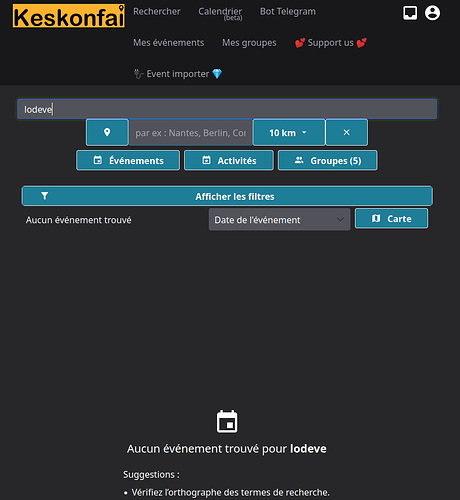Click 'Vérifiez l'orthographe des termes' suggestion

point(230,492)
